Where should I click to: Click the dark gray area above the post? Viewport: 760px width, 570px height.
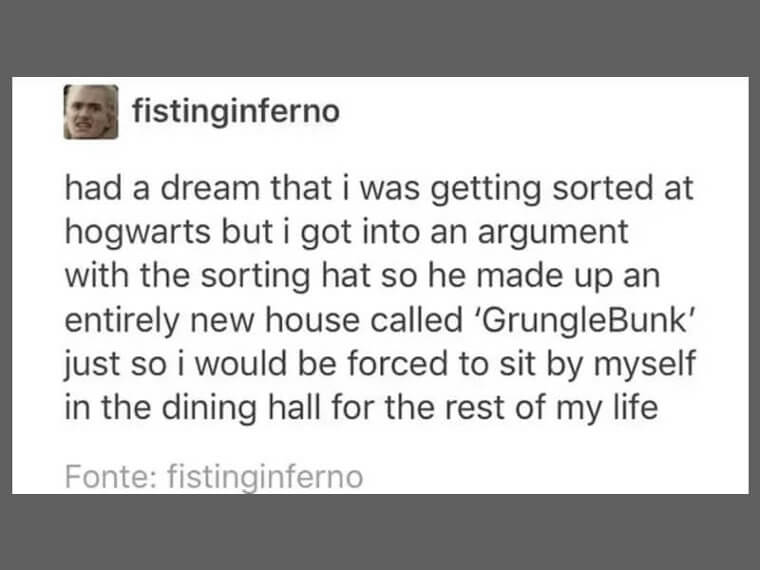(x=380, y=38)
